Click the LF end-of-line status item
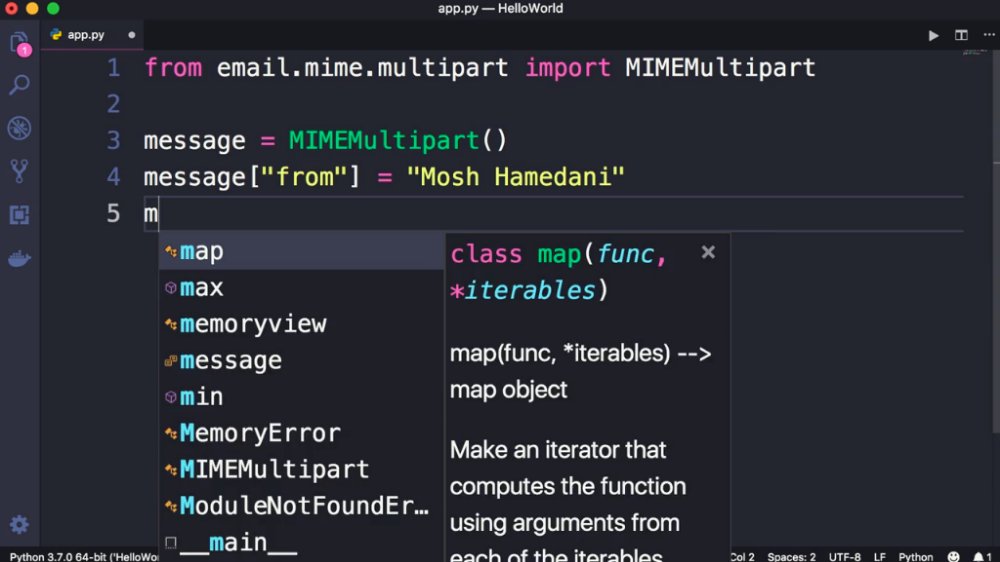 click(879, 556)
